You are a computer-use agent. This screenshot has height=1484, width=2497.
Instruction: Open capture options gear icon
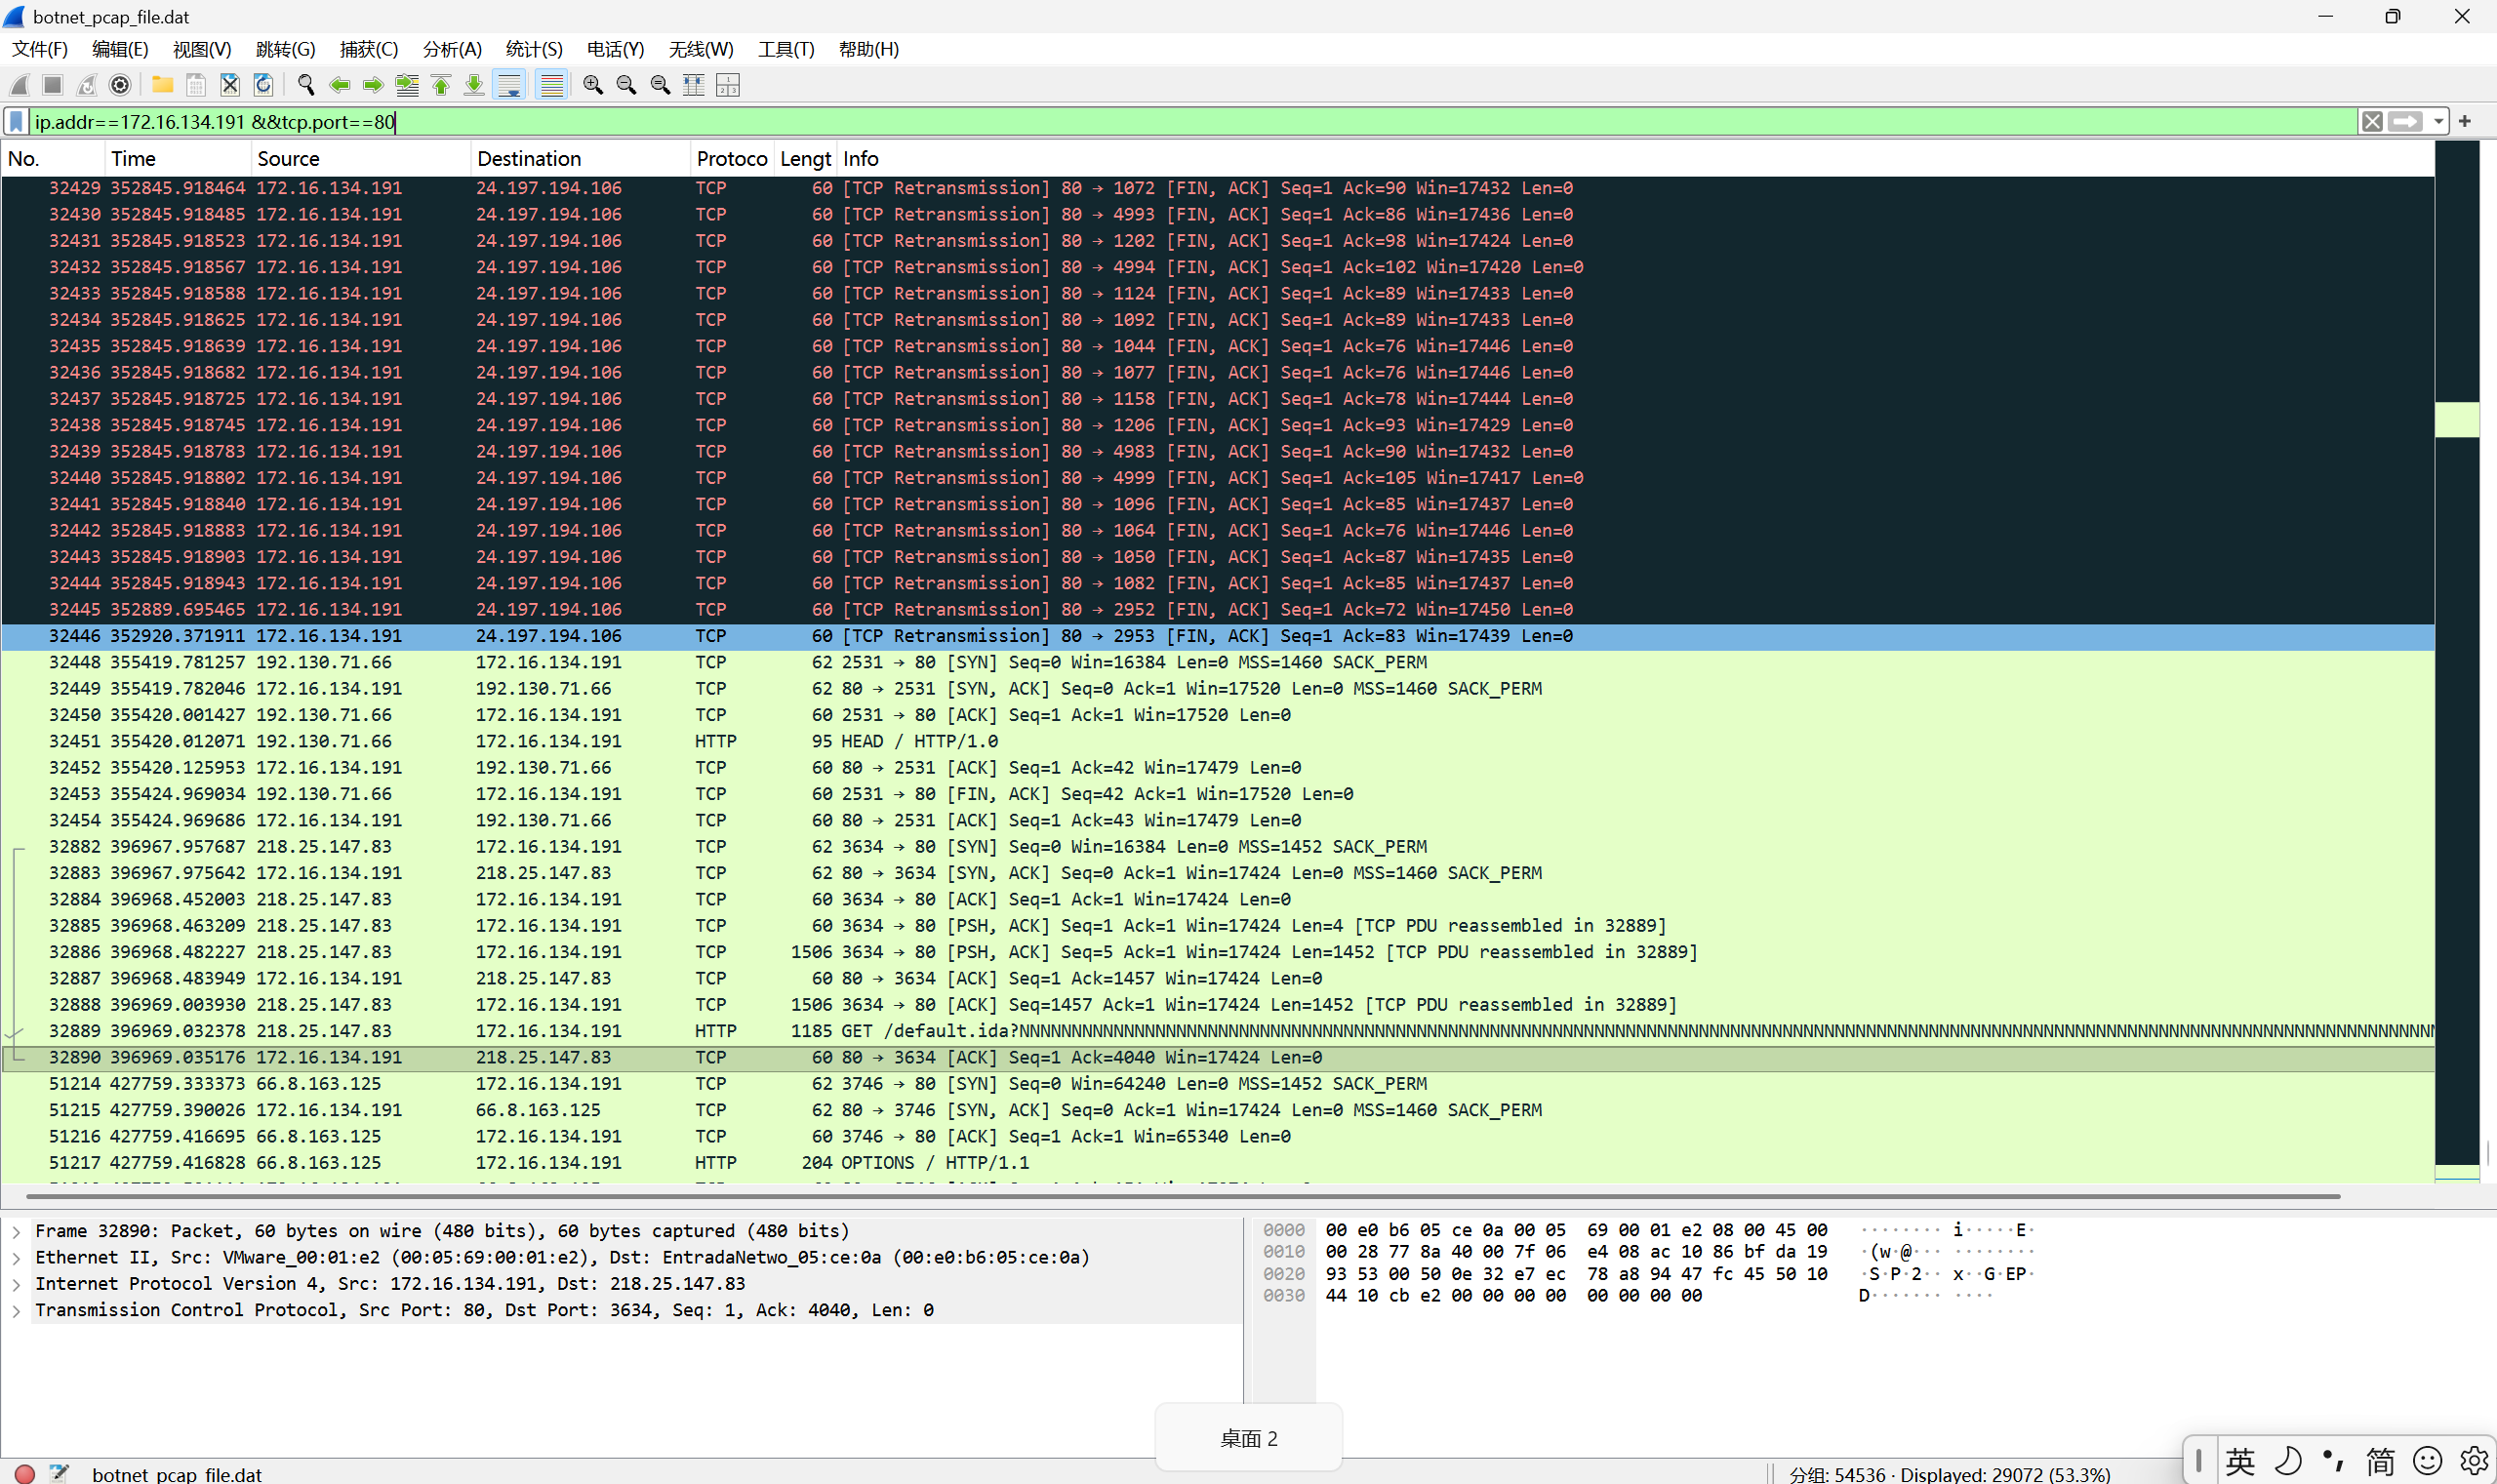point(120,85)
